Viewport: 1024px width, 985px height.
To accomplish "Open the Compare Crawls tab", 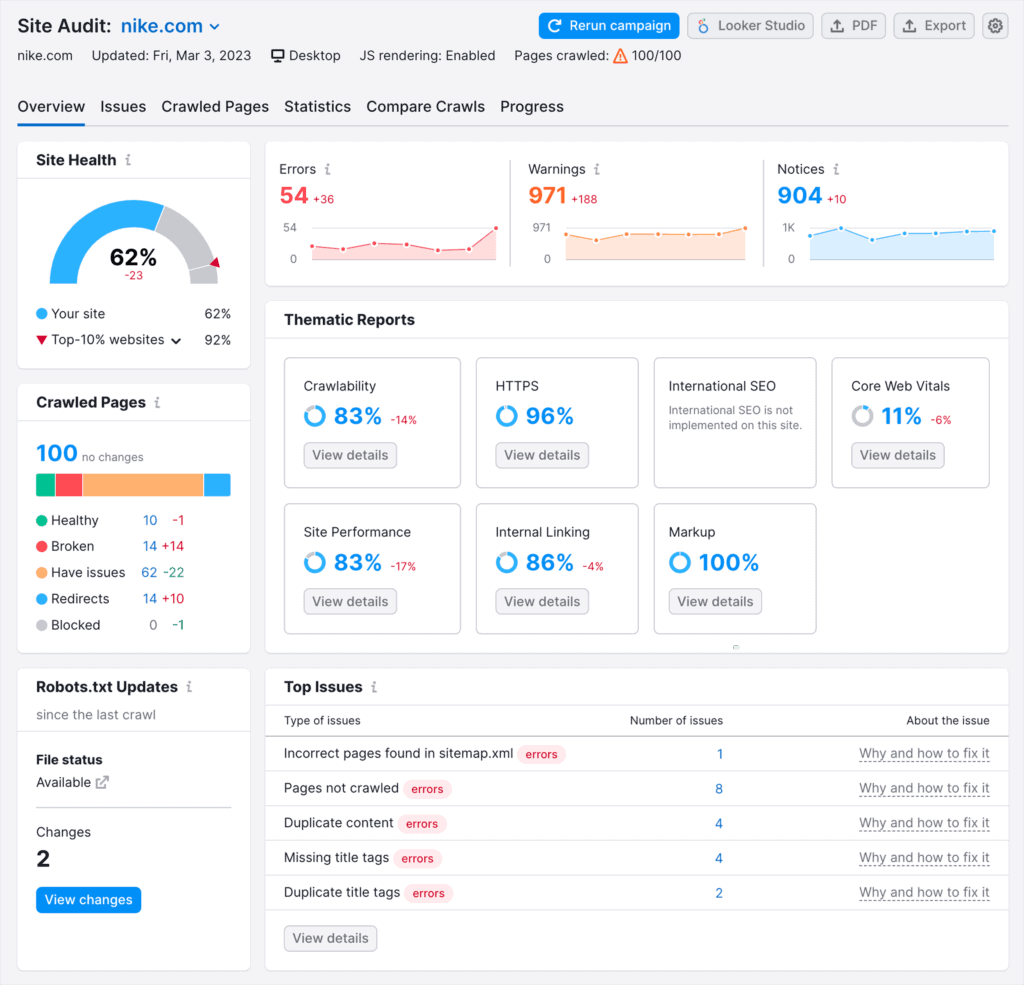I will [425, 107].
